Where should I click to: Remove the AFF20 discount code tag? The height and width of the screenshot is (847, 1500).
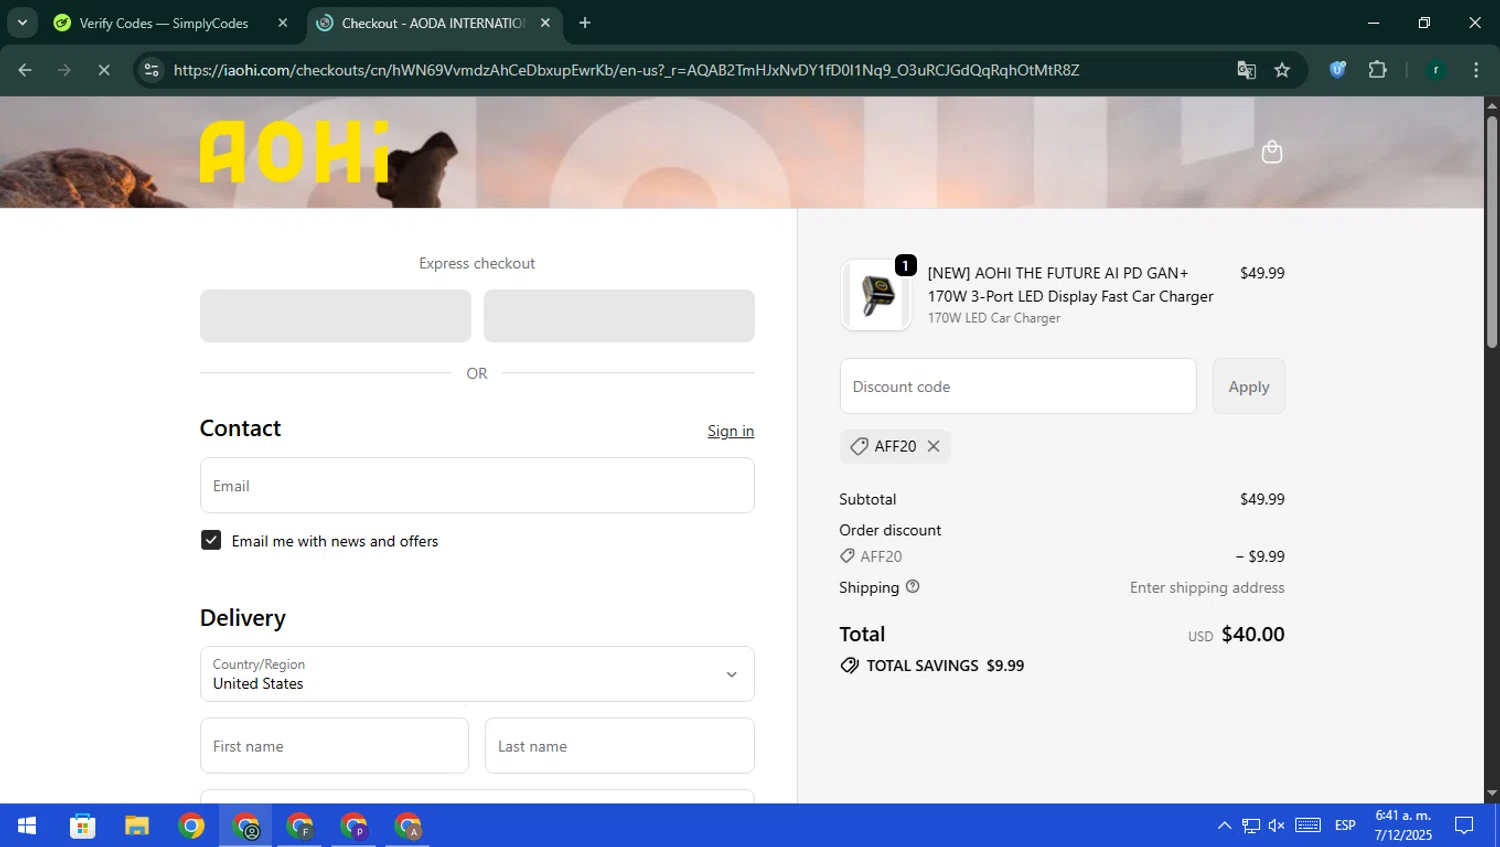(933, 446)
